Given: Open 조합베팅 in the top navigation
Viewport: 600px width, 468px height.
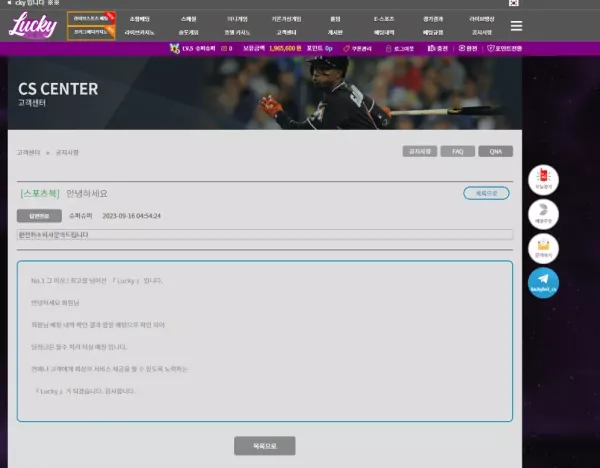Looking at the screenshot, I should pyautogui.click(x=139, y=19).
